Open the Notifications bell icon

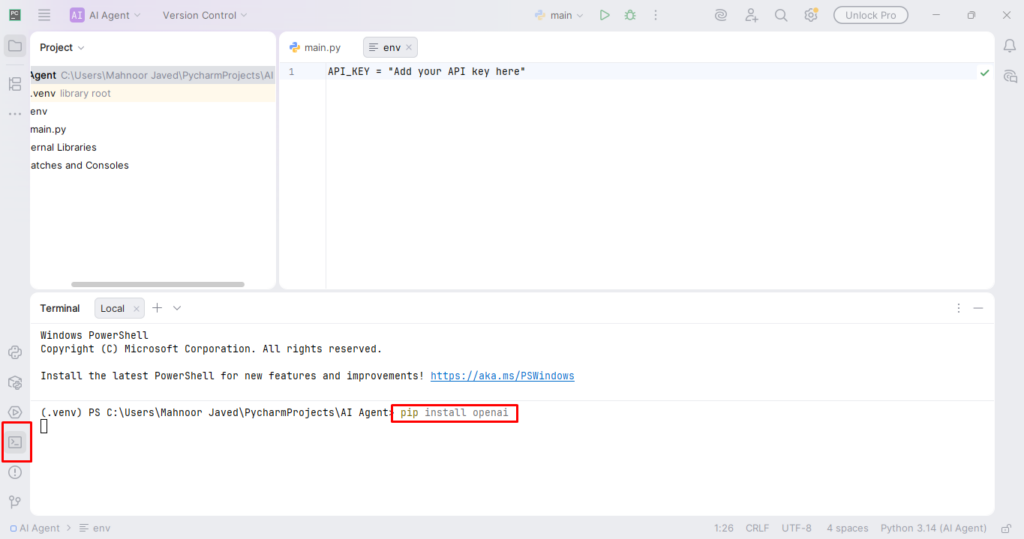coord(1010,46)
